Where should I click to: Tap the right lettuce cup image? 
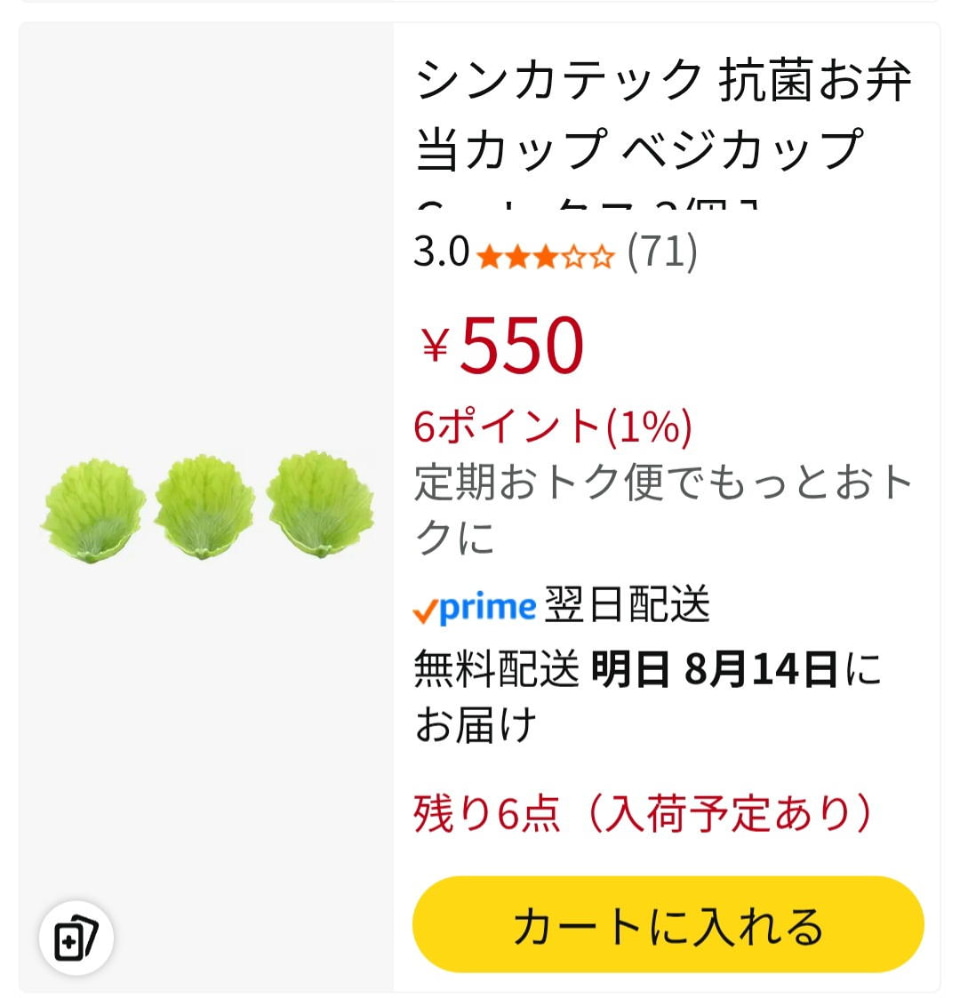coord(320,504)
